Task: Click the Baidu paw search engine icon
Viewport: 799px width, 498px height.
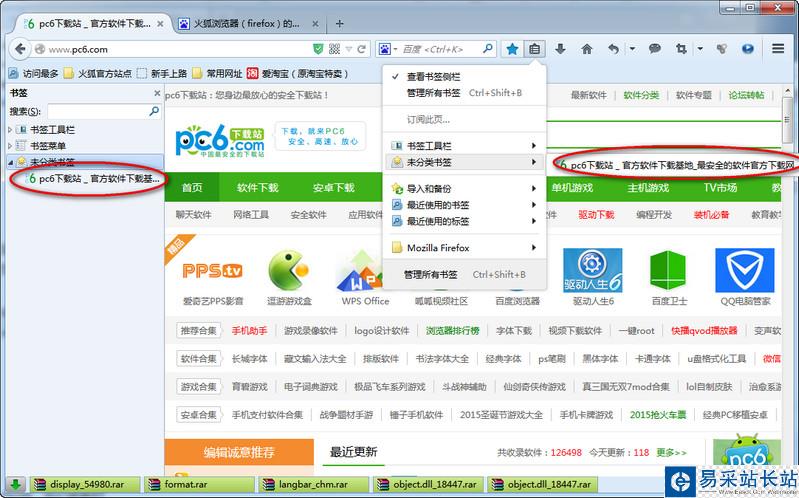Action: pyautogui.click(x=385, y=49)
